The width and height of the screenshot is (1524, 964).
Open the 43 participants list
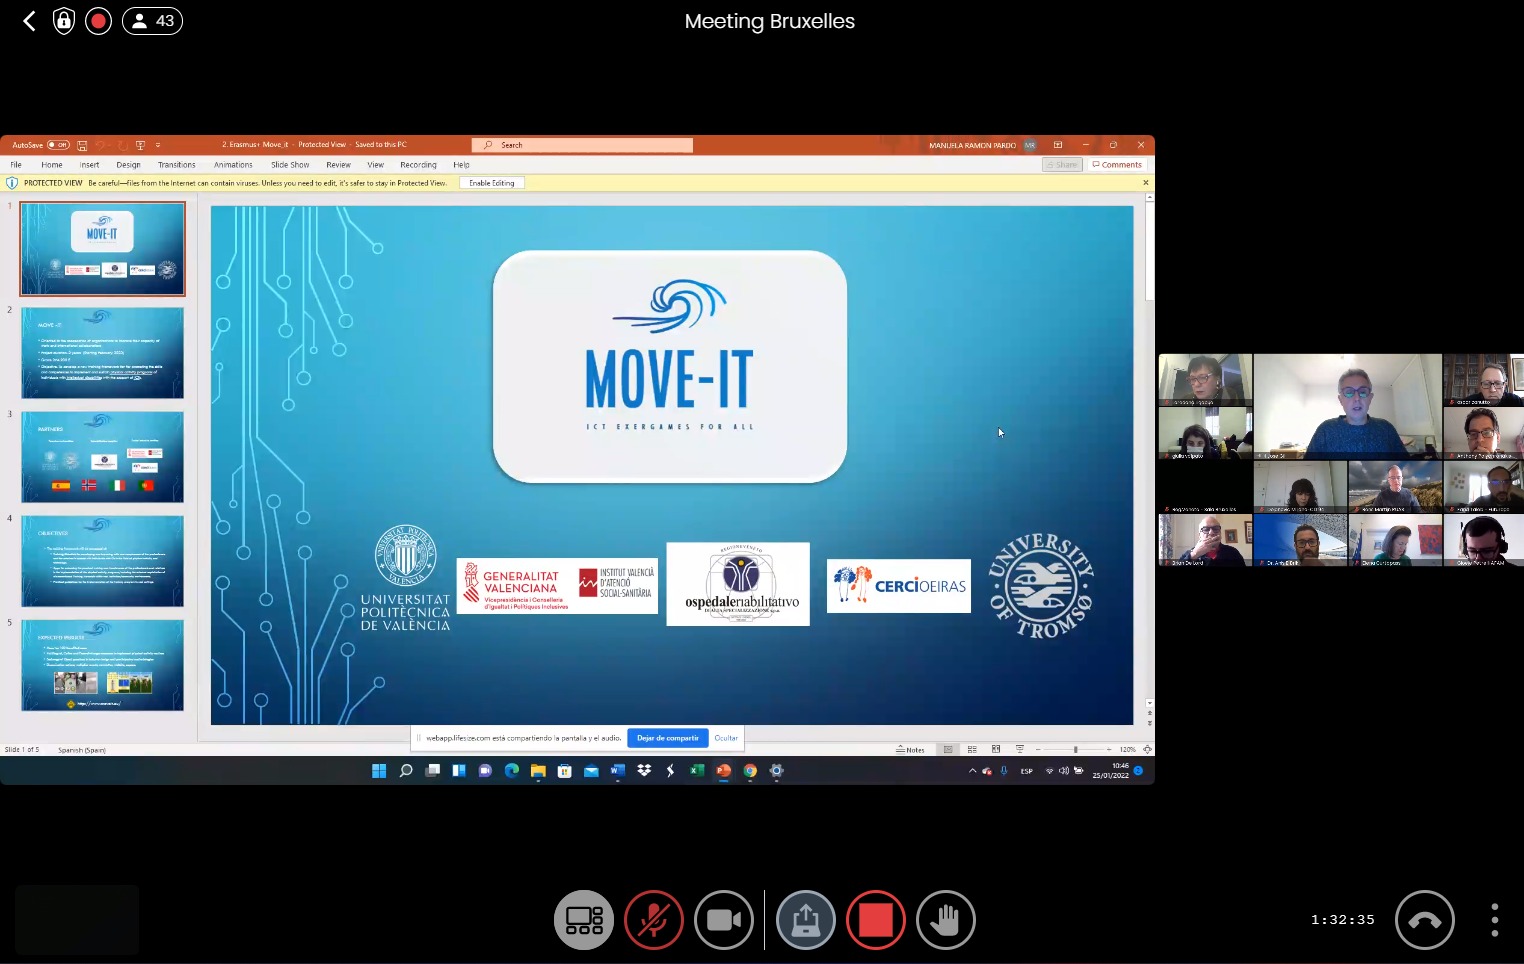click(x=152, y=21)
